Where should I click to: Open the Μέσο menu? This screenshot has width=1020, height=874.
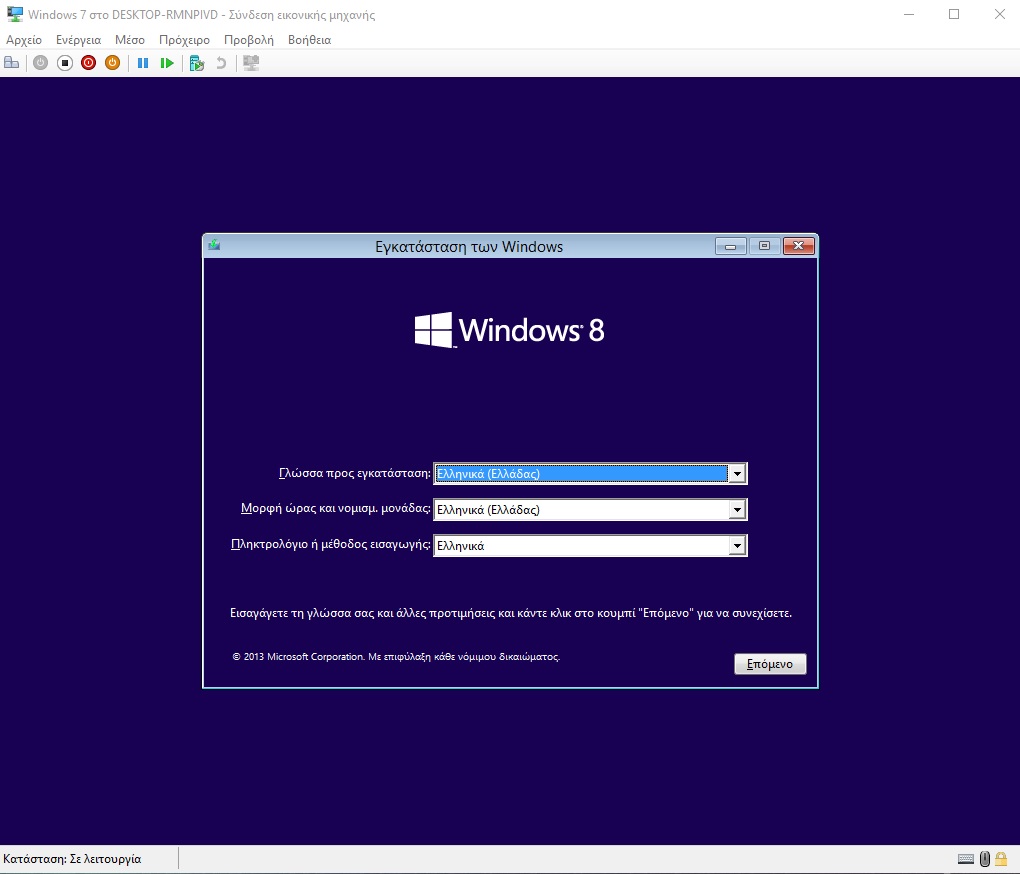(x=130, y=40)
